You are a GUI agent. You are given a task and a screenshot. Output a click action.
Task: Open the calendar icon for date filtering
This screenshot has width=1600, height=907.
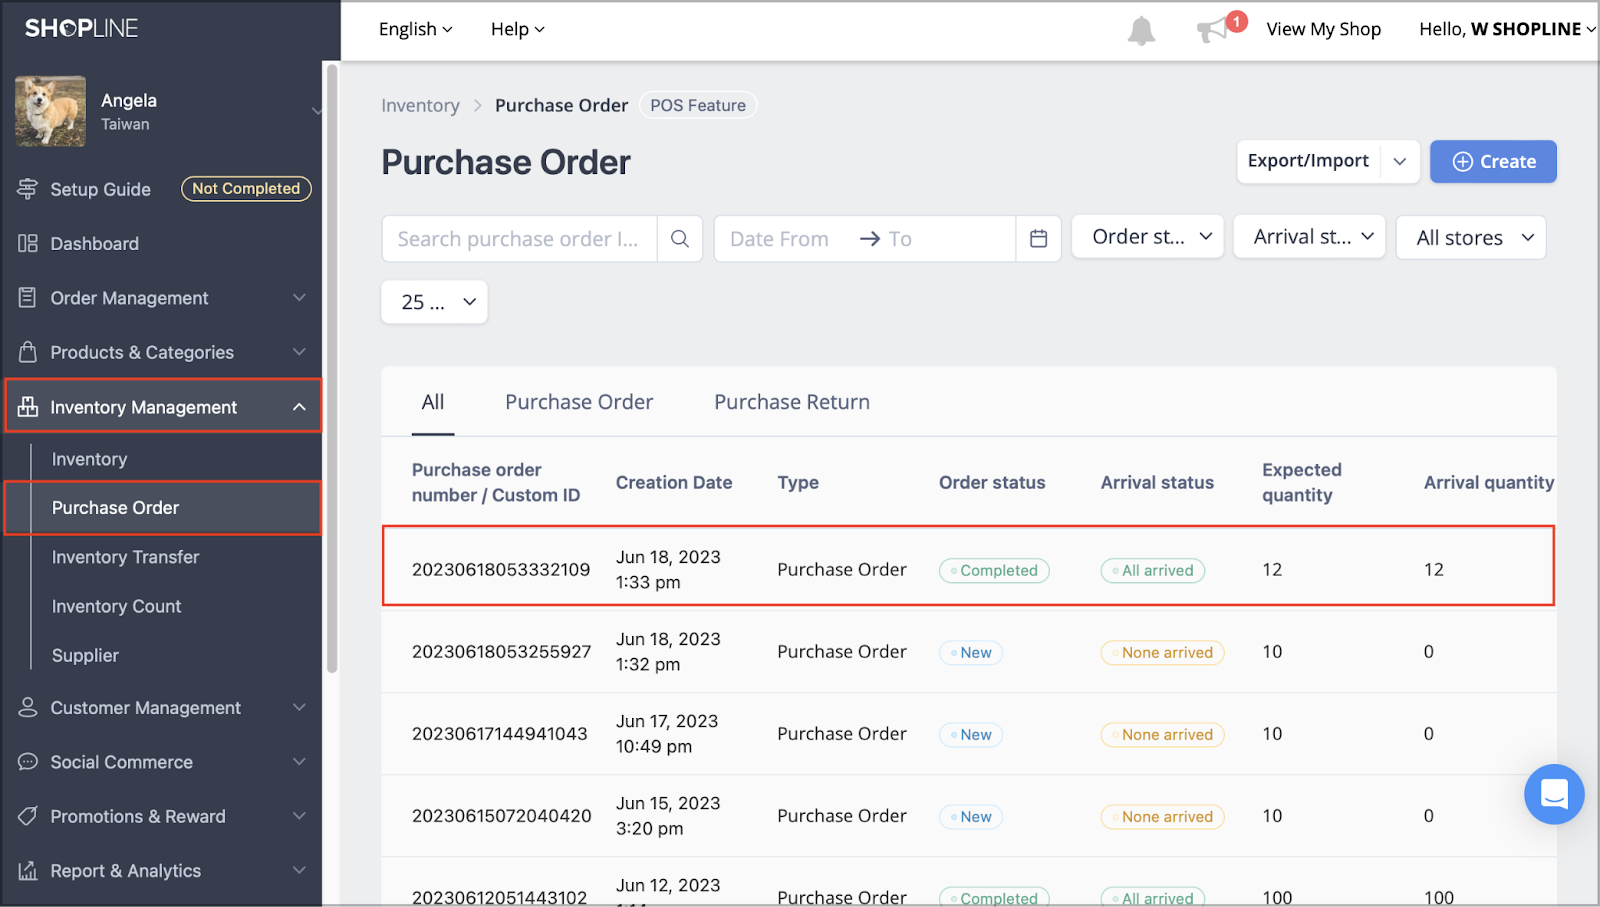1038,238
